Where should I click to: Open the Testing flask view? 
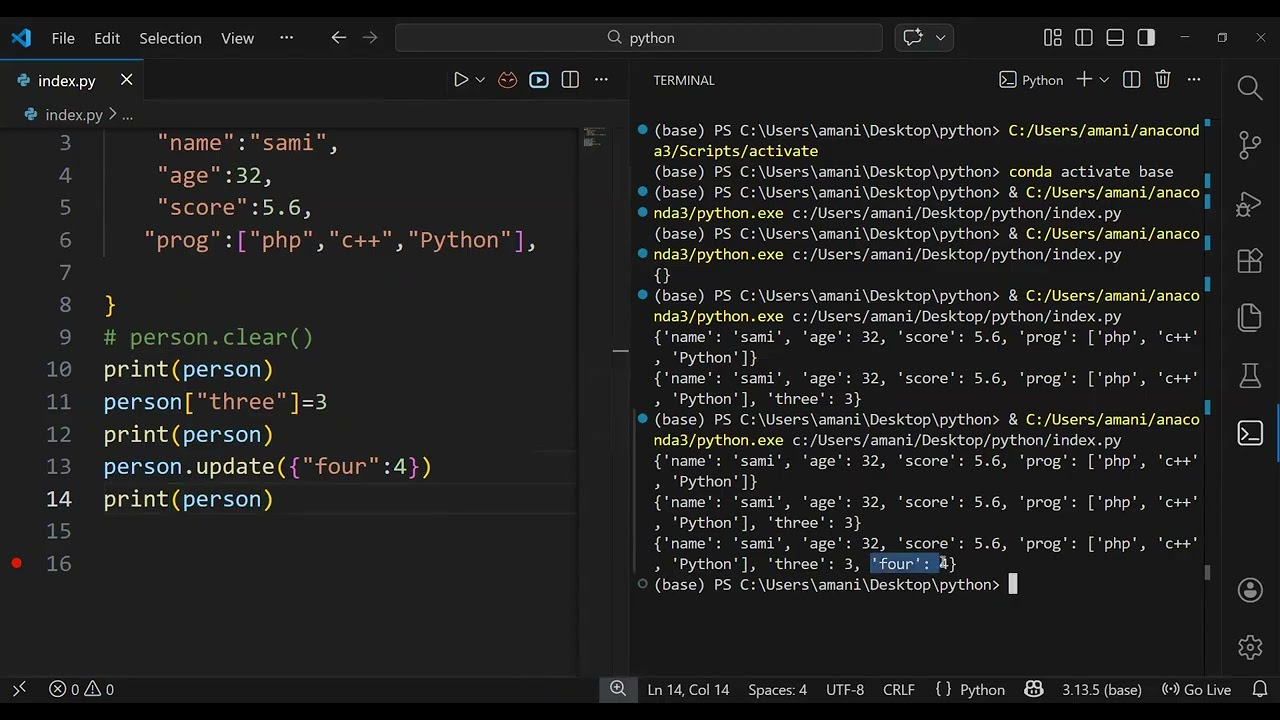click(x=1250, y=376)
